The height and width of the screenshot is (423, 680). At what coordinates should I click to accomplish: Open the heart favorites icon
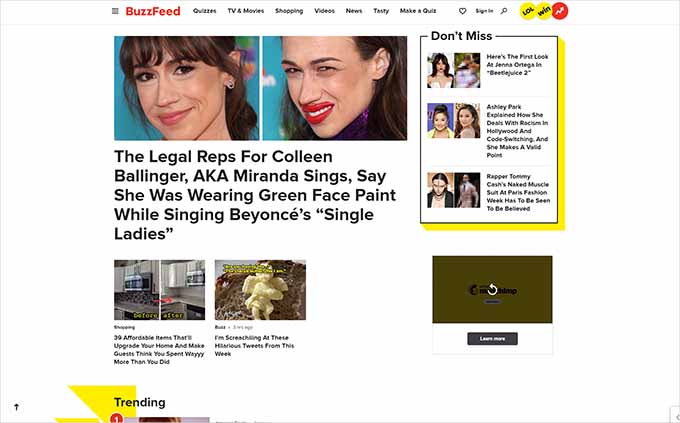click(462, 11)
